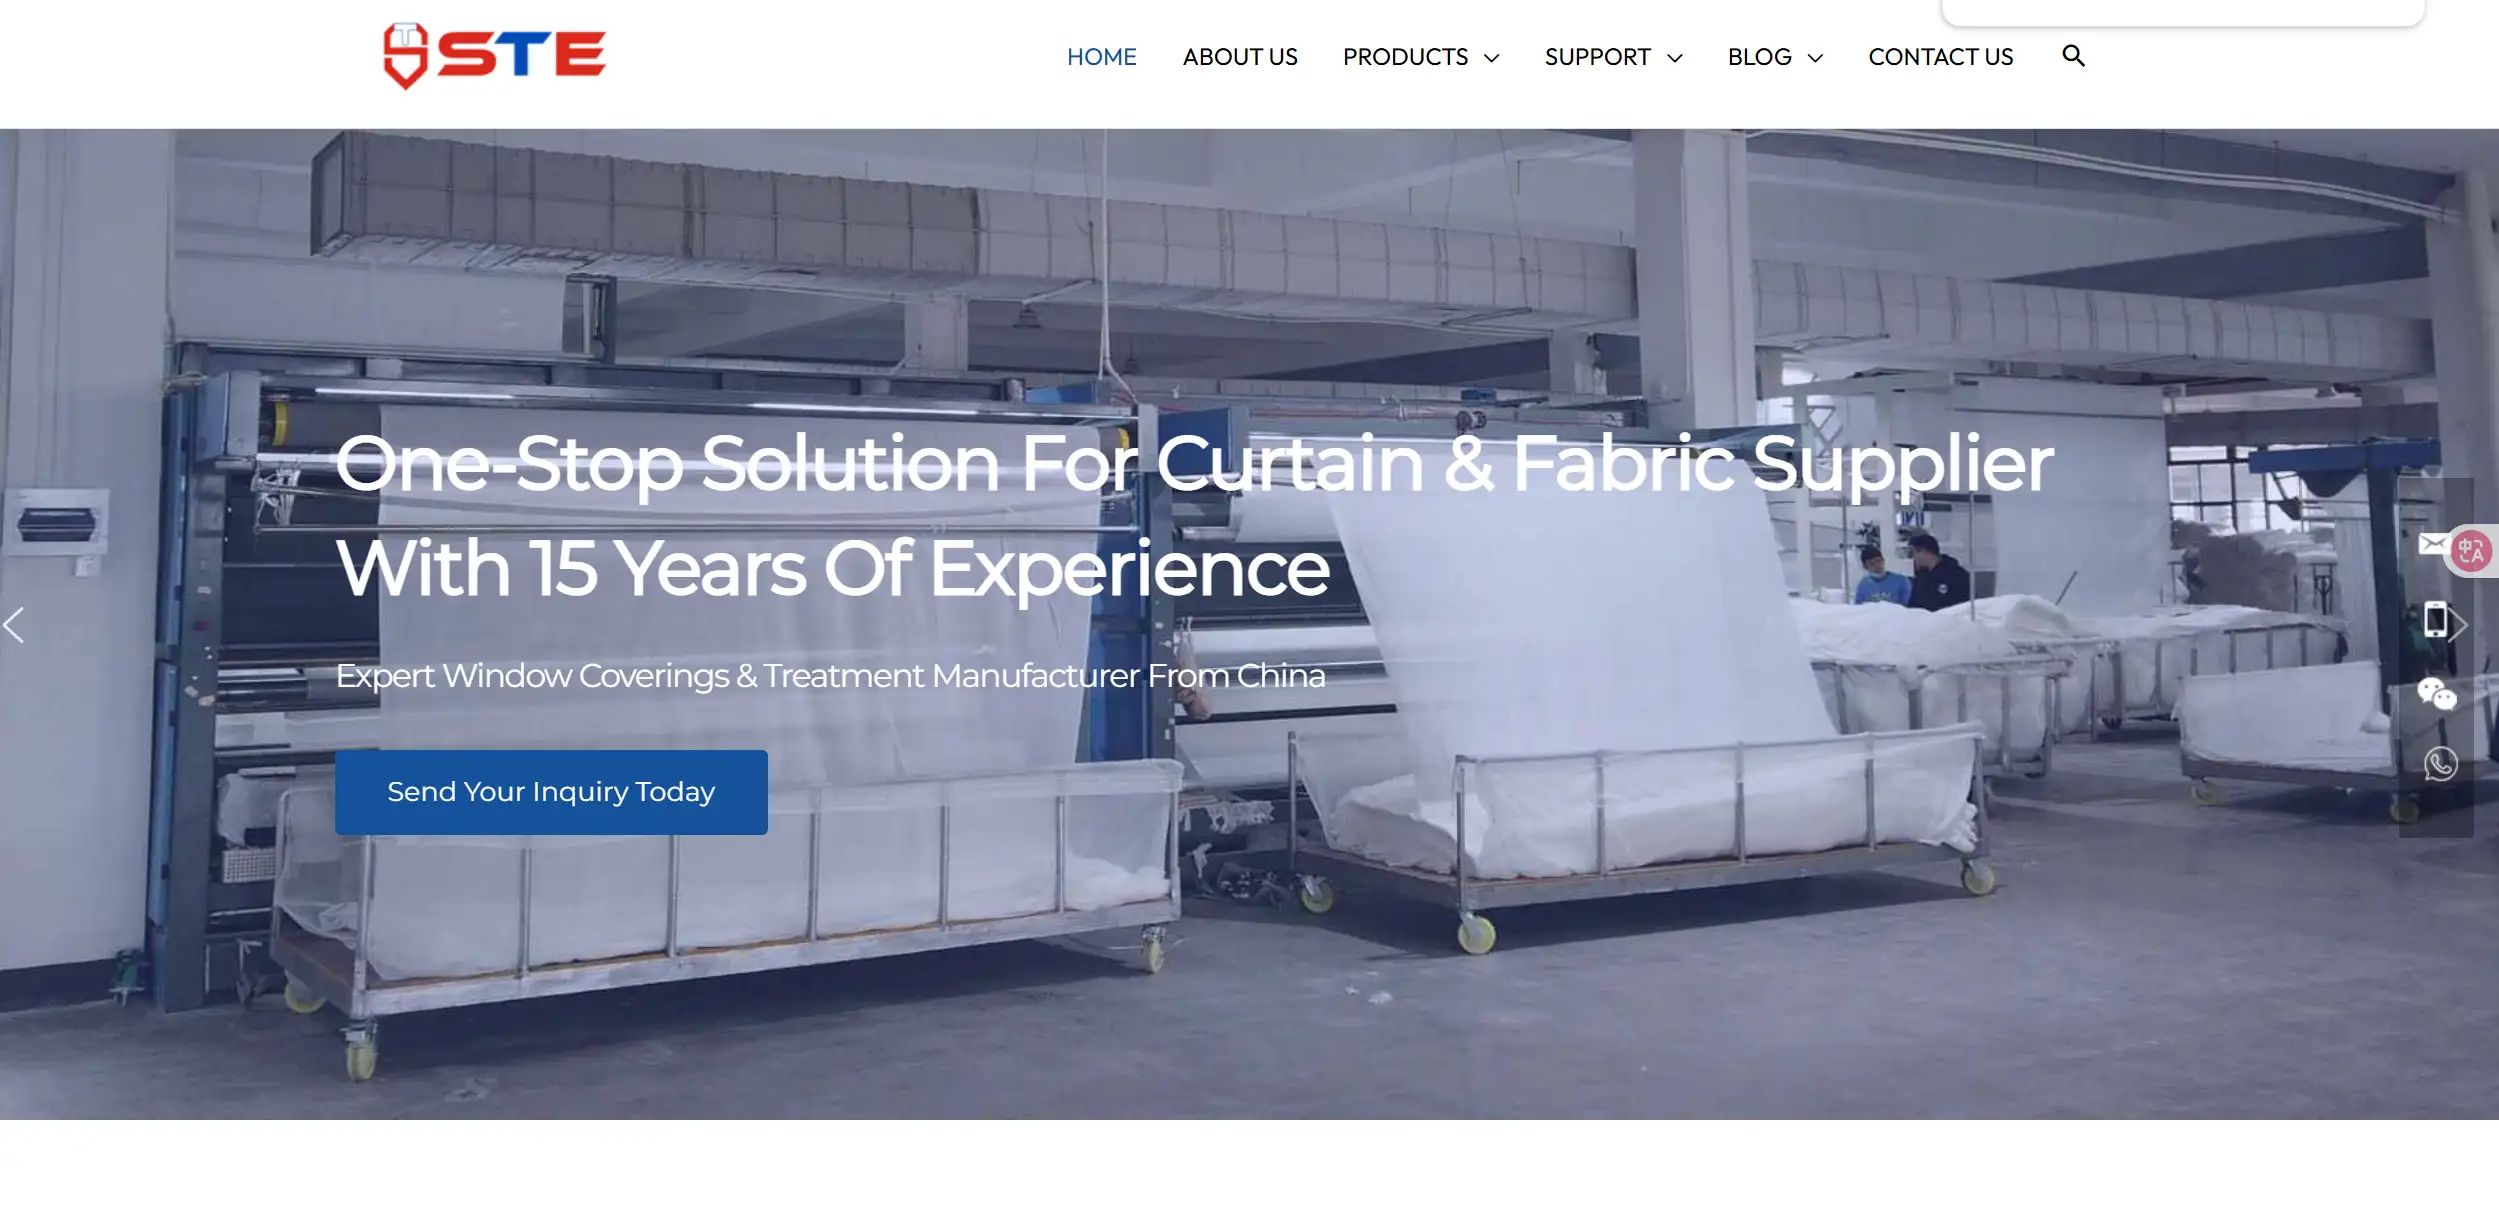2499x1228 pixels.
Task: Go to the previous slide arrow
Action: [14, 625]
